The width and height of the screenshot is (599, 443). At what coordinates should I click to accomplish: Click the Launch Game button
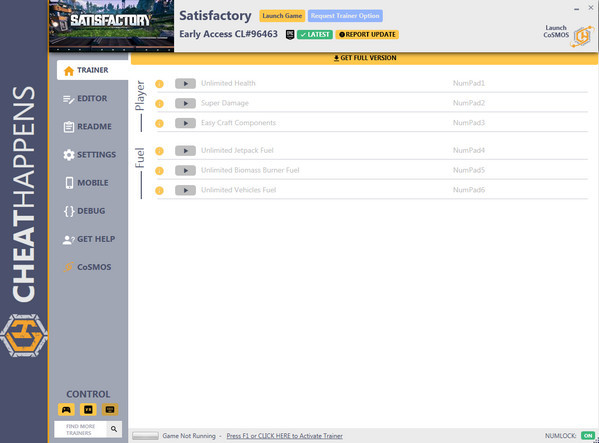click(282, 16)
